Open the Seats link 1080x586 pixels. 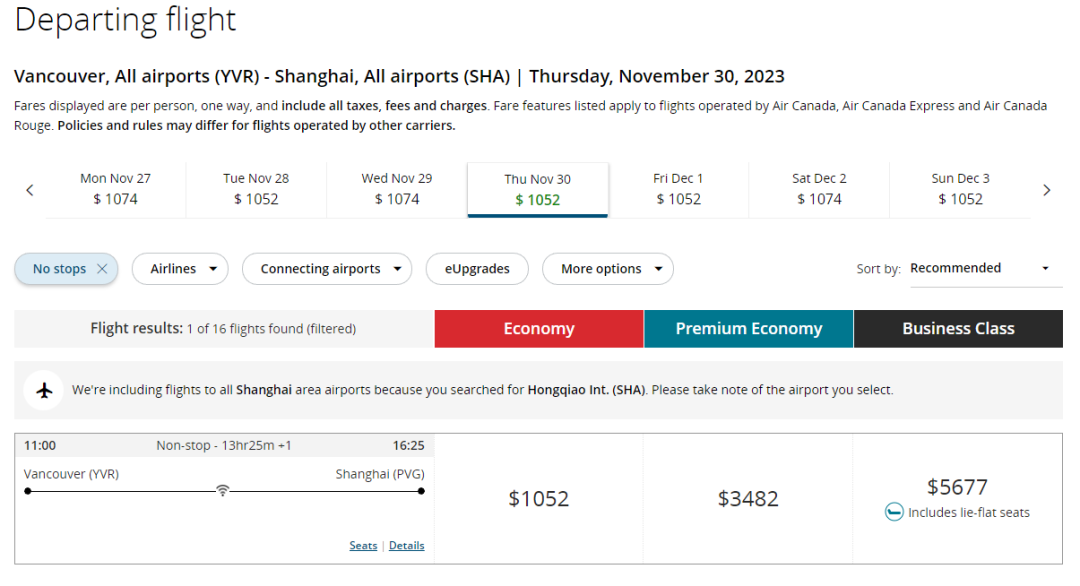pyautogui.click(x=363, y=546)
